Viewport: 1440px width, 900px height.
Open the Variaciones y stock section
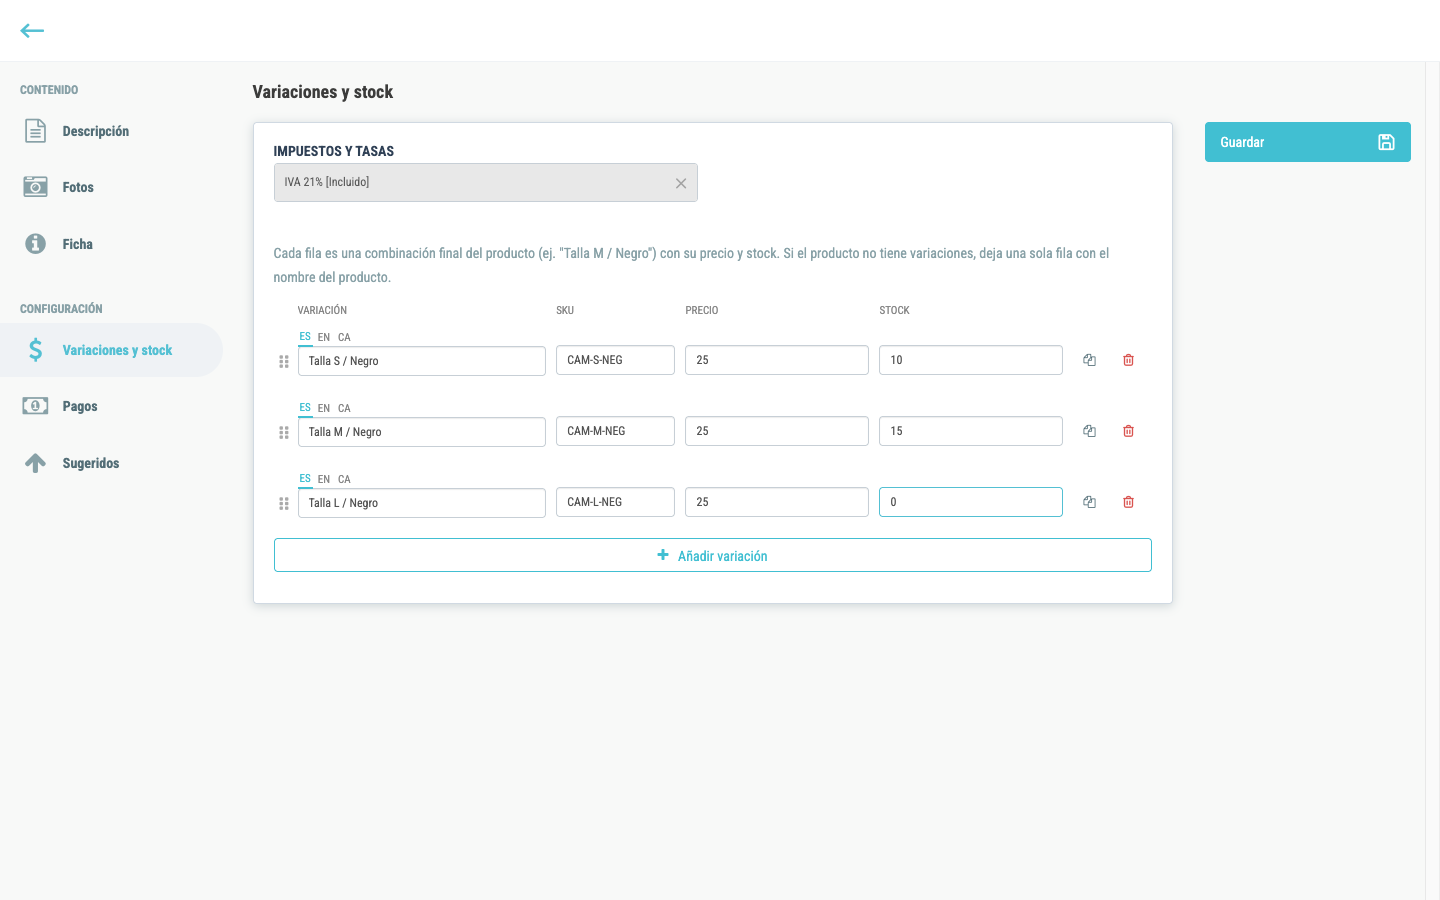tap(111, 350)
